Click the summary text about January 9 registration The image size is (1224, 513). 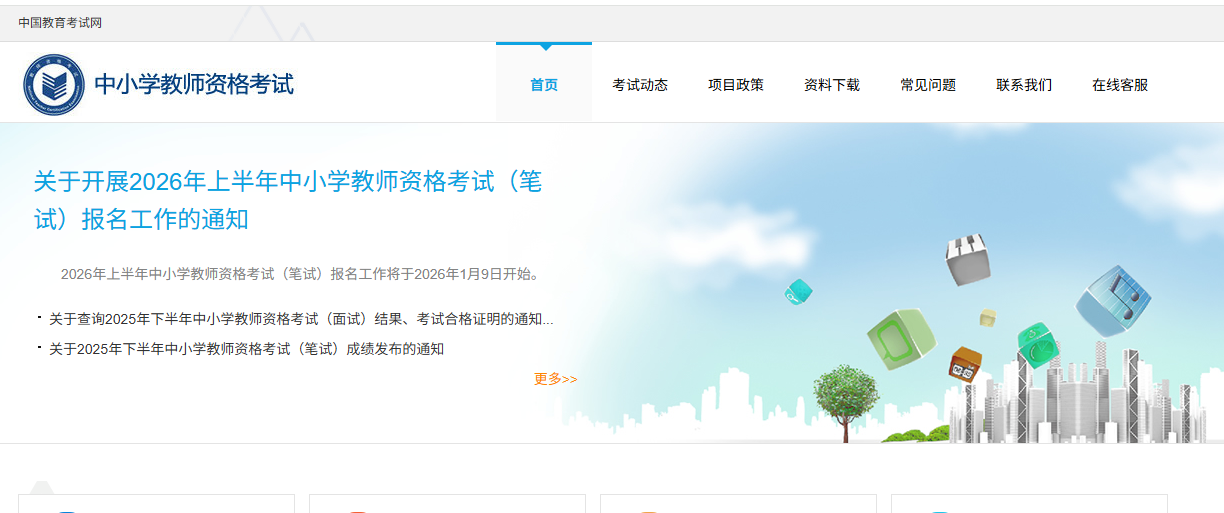[x=300, y=274]
